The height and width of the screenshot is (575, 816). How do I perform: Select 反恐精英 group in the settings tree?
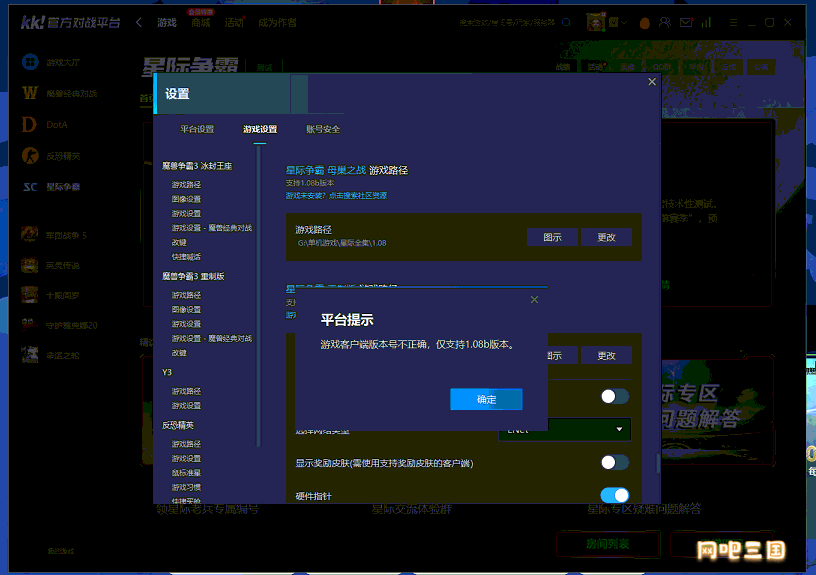click(177, 425)
